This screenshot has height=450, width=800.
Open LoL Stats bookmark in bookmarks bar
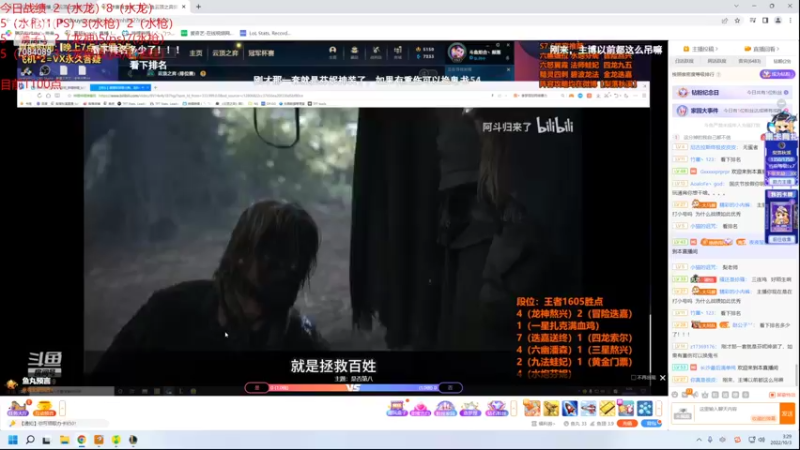(x=265, y=33)
